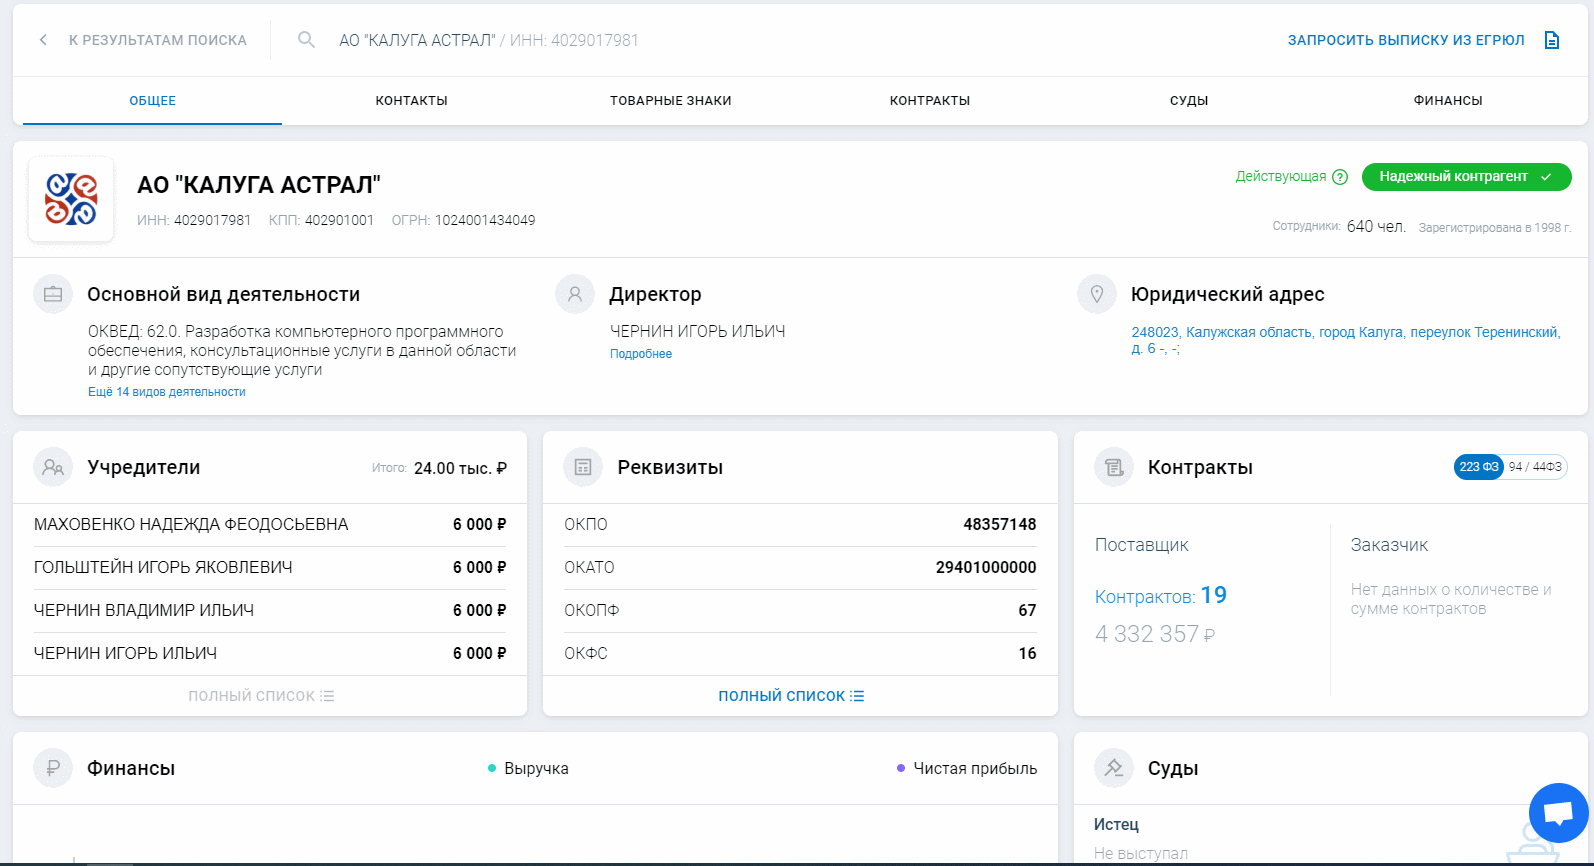This screenshot has width=1594, height=866.
Task: Open the СУДЫ tab
Action: tap(1189, 101)
